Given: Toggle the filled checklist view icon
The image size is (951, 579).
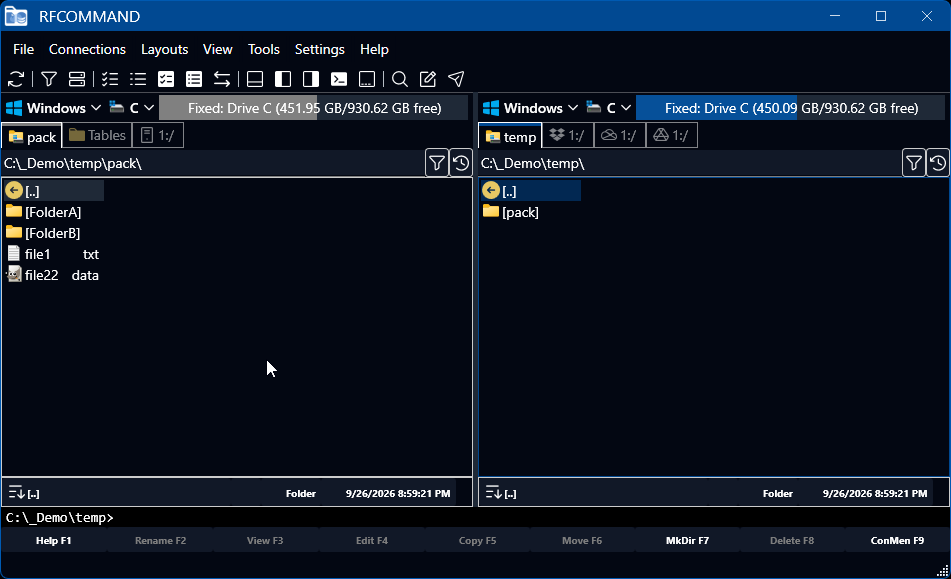Looking at the screenshot, I should pos(166,79).
